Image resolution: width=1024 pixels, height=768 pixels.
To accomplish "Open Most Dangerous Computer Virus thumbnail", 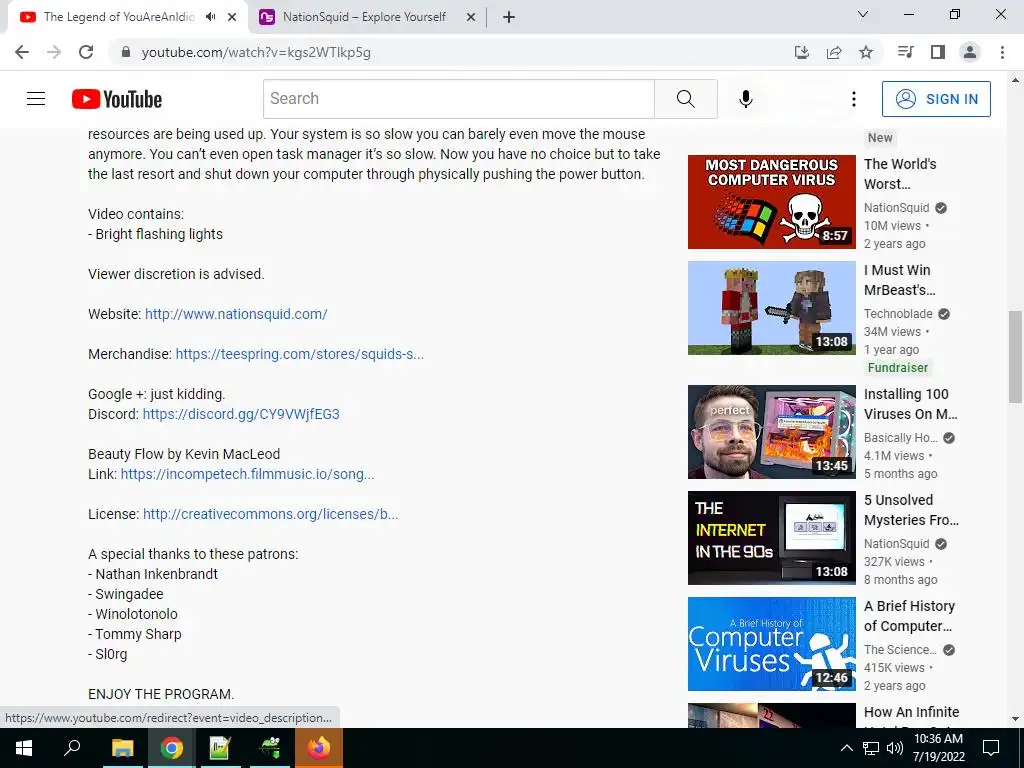I will pos(771,202).
